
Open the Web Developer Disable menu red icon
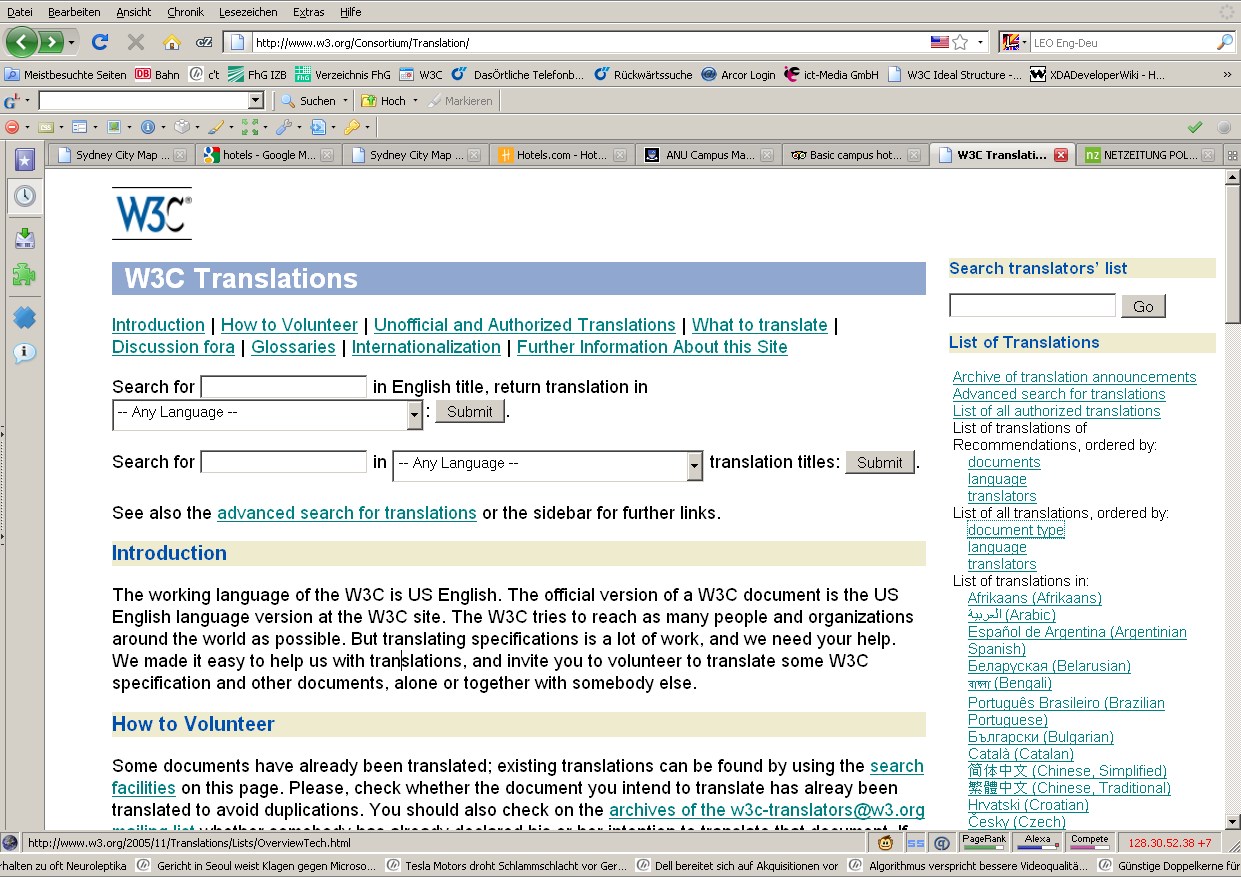point(12,127)
